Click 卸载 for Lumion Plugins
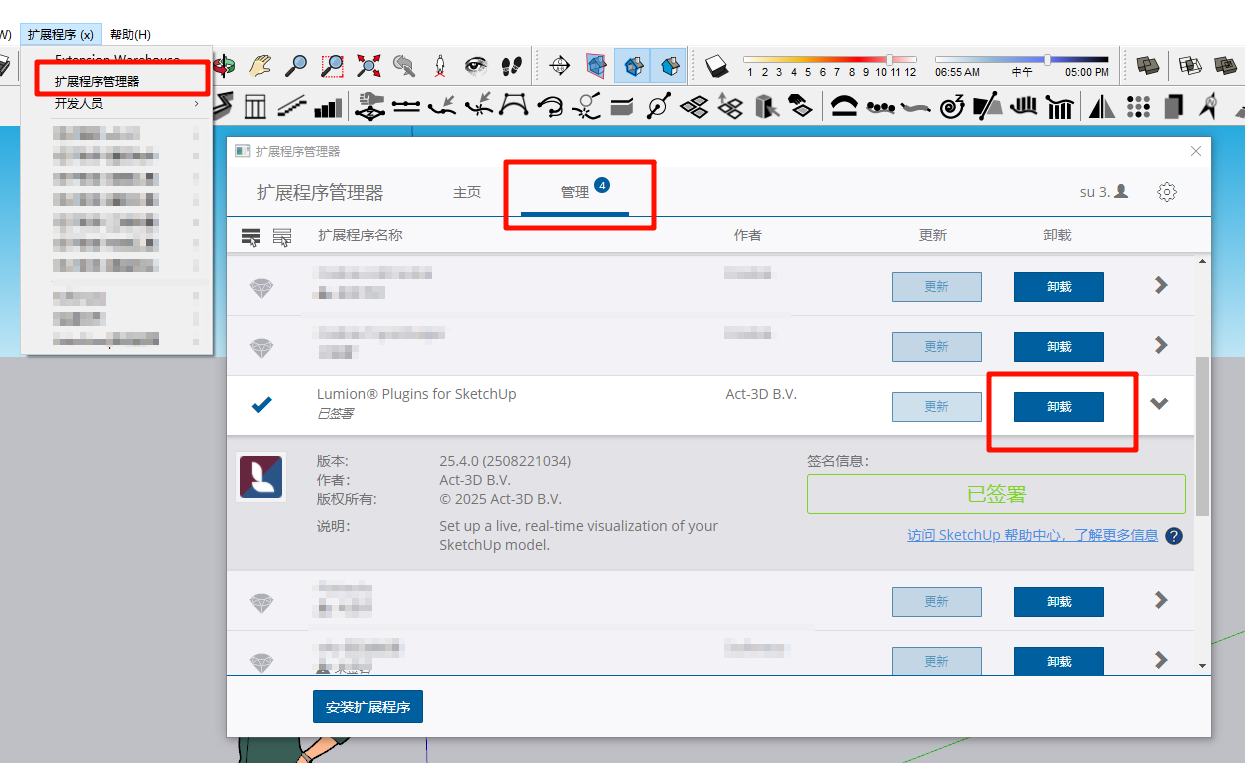Image resolution: width=1245 pixels, height=763 pixels. (x=1058, y=406)
